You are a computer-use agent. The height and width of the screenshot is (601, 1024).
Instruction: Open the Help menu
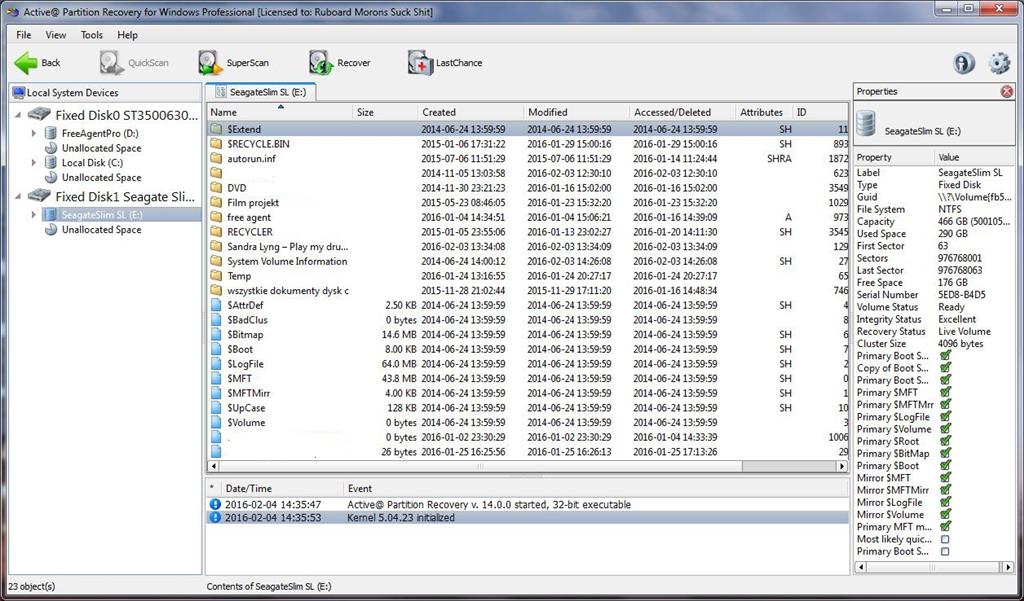click(x=127, y=35)
